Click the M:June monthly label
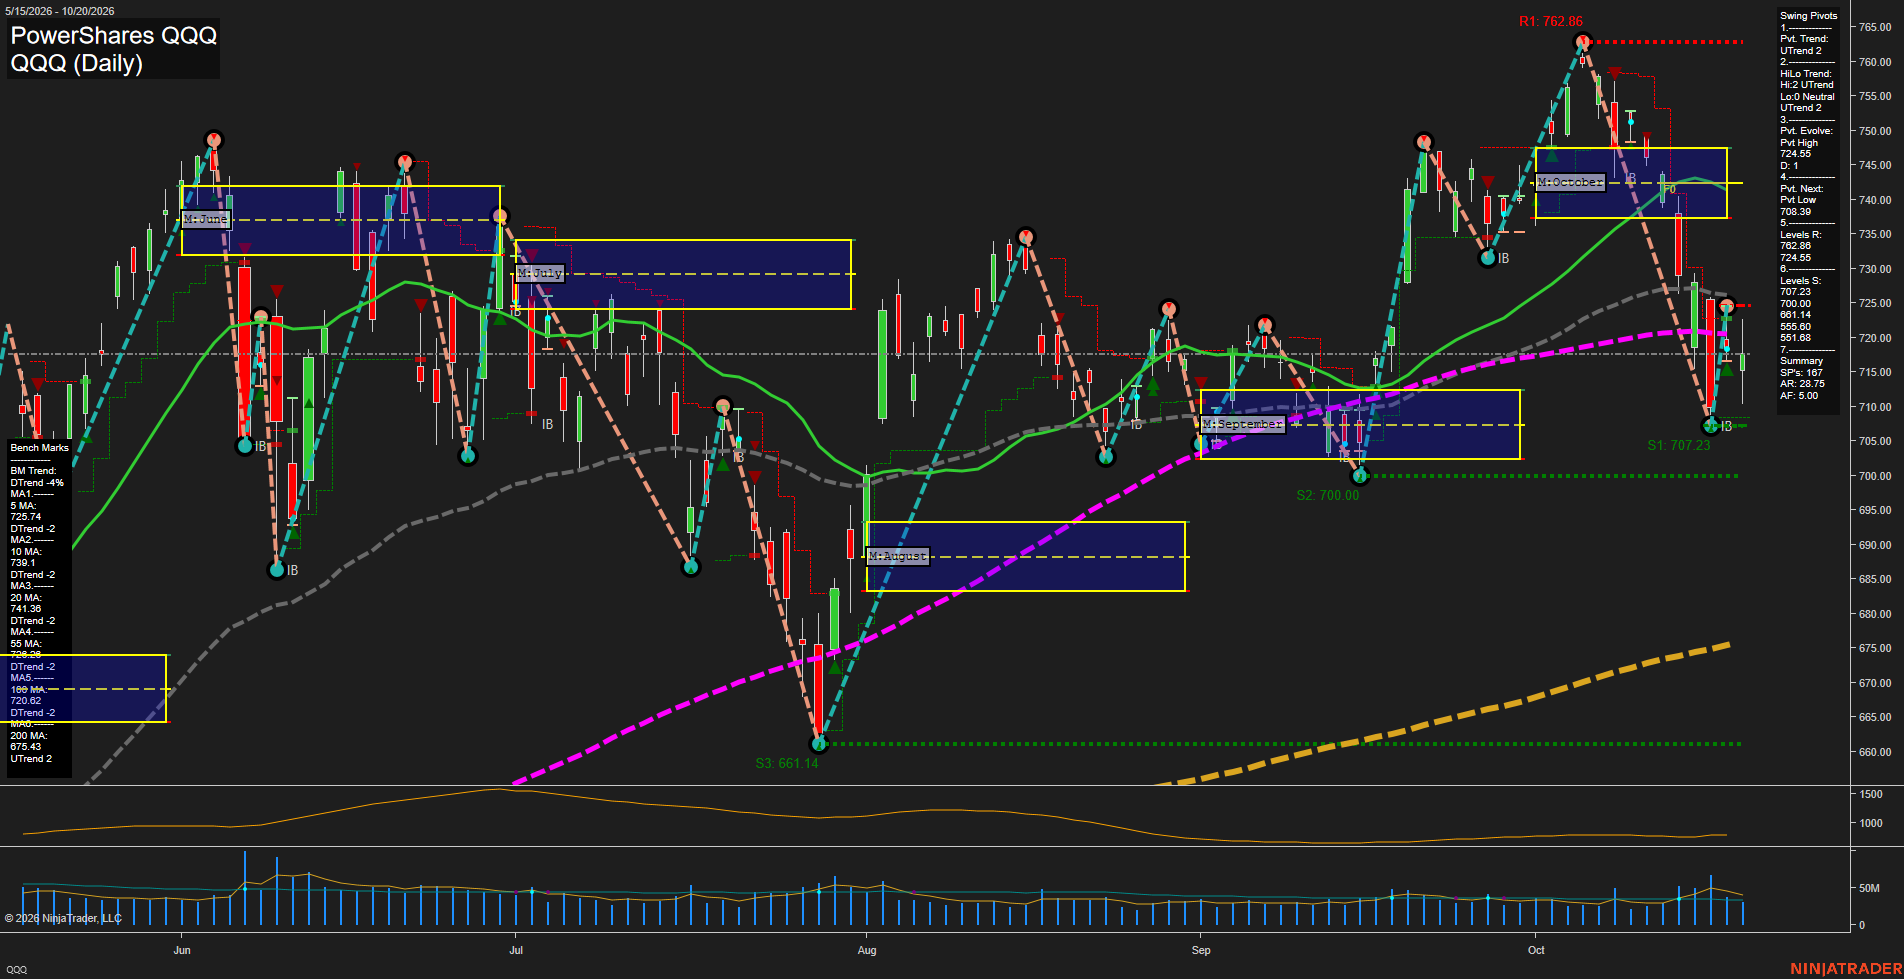 pyautogui.click(x=206, y=219)
